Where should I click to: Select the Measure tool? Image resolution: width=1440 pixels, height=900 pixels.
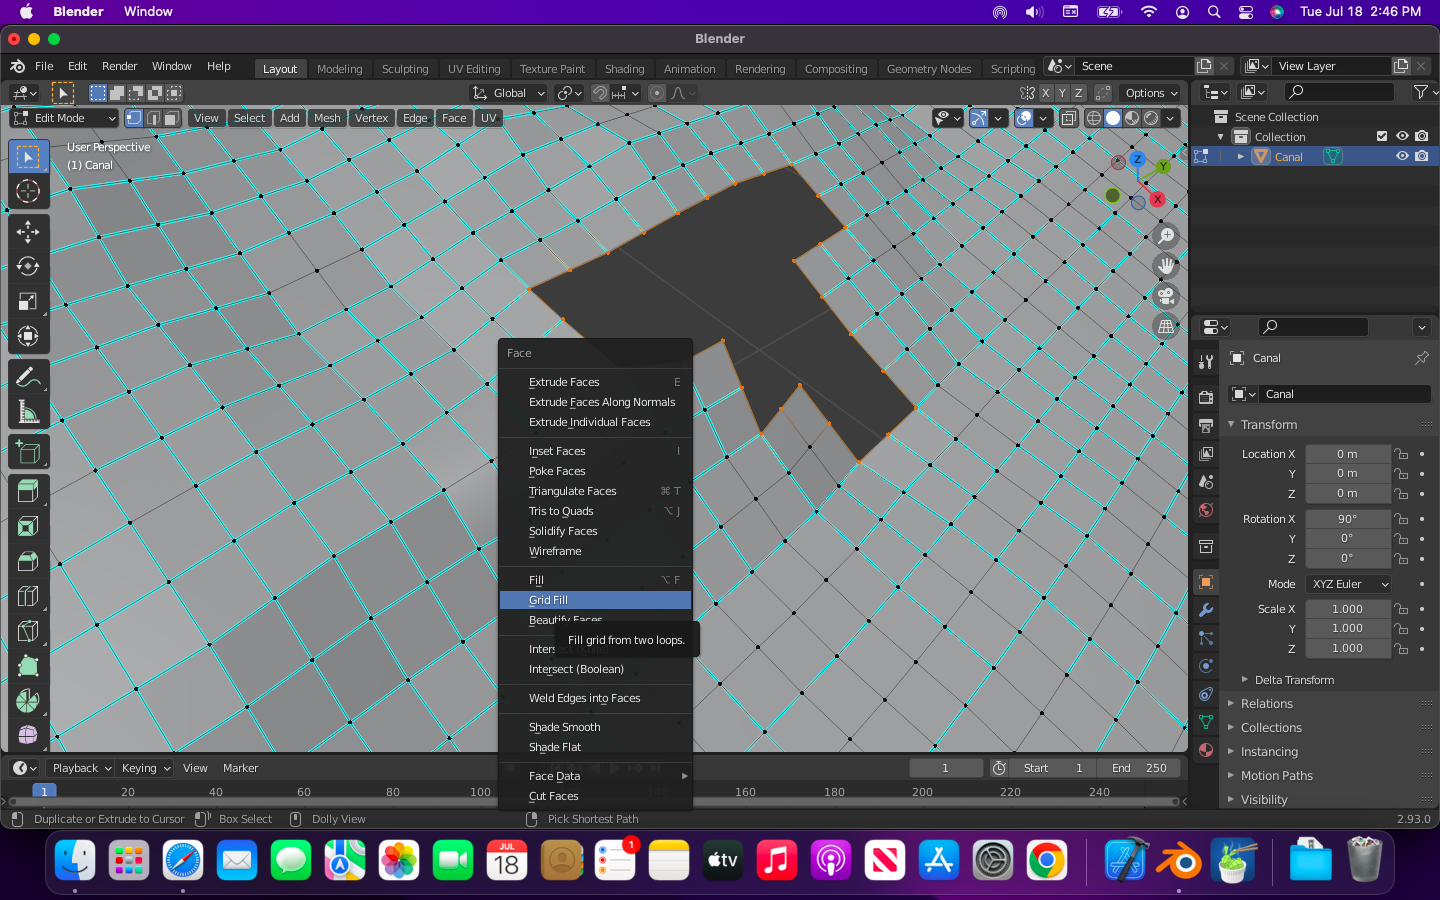click(28, 412)
